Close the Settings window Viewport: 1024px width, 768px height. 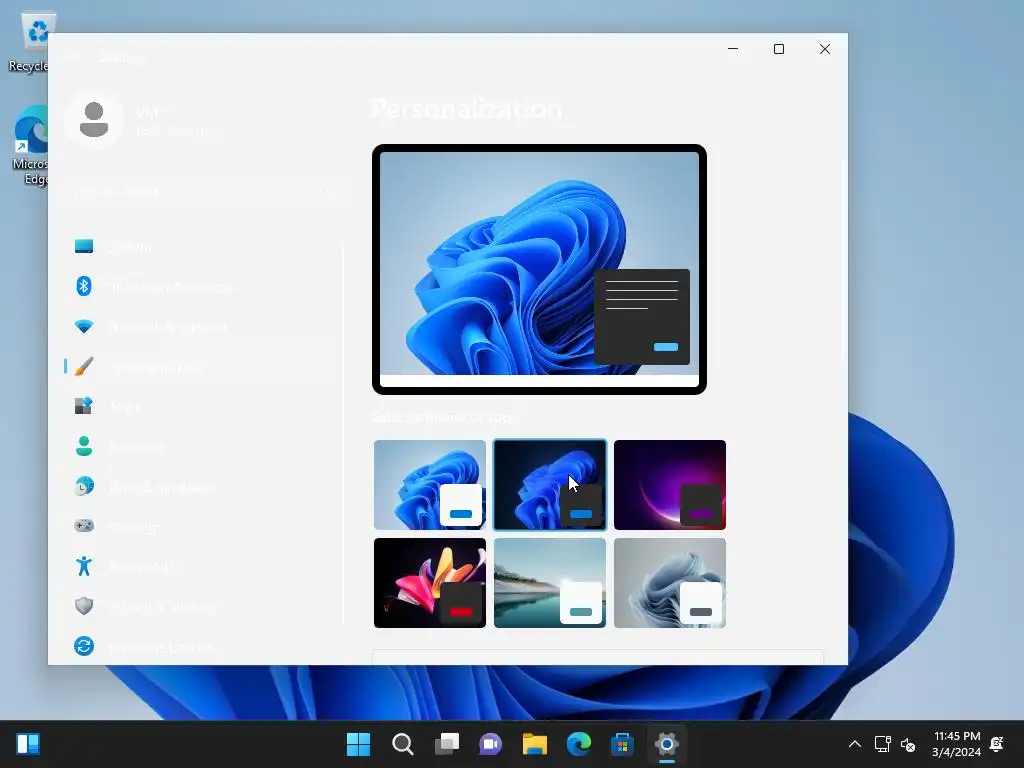click(825, 49)
